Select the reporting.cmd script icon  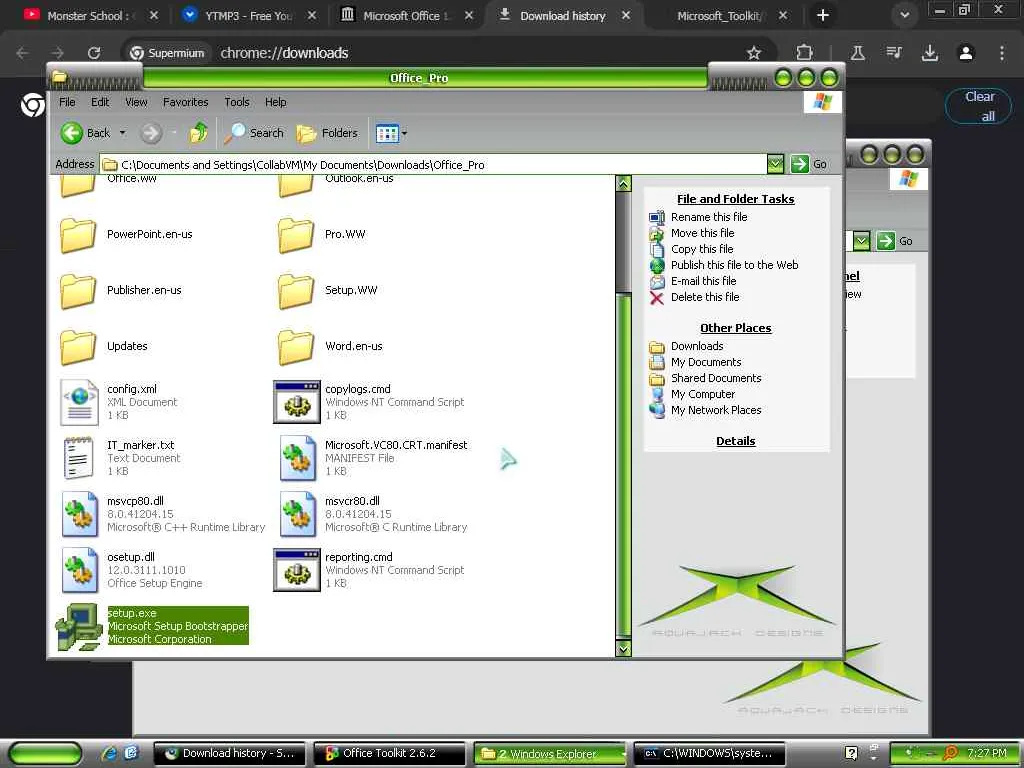click(x=297, y=570)
